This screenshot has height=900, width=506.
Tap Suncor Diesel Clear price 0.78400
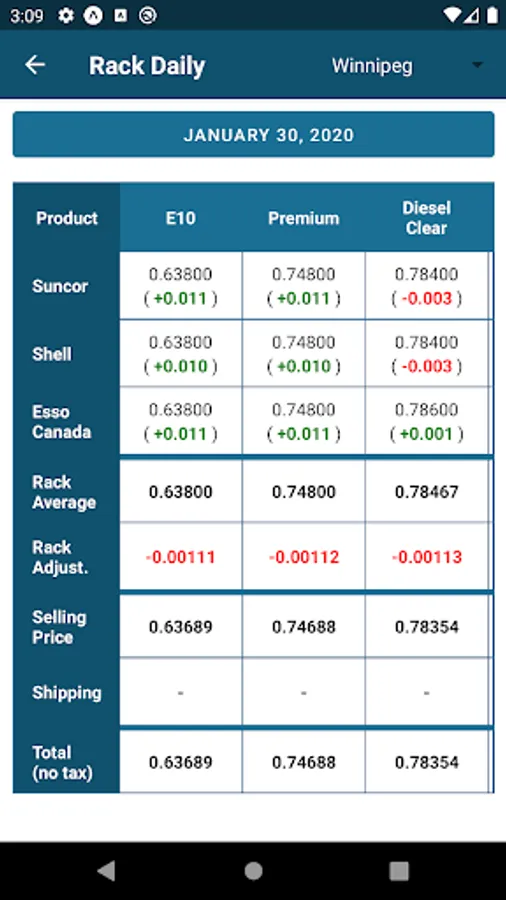click(426, 274)
